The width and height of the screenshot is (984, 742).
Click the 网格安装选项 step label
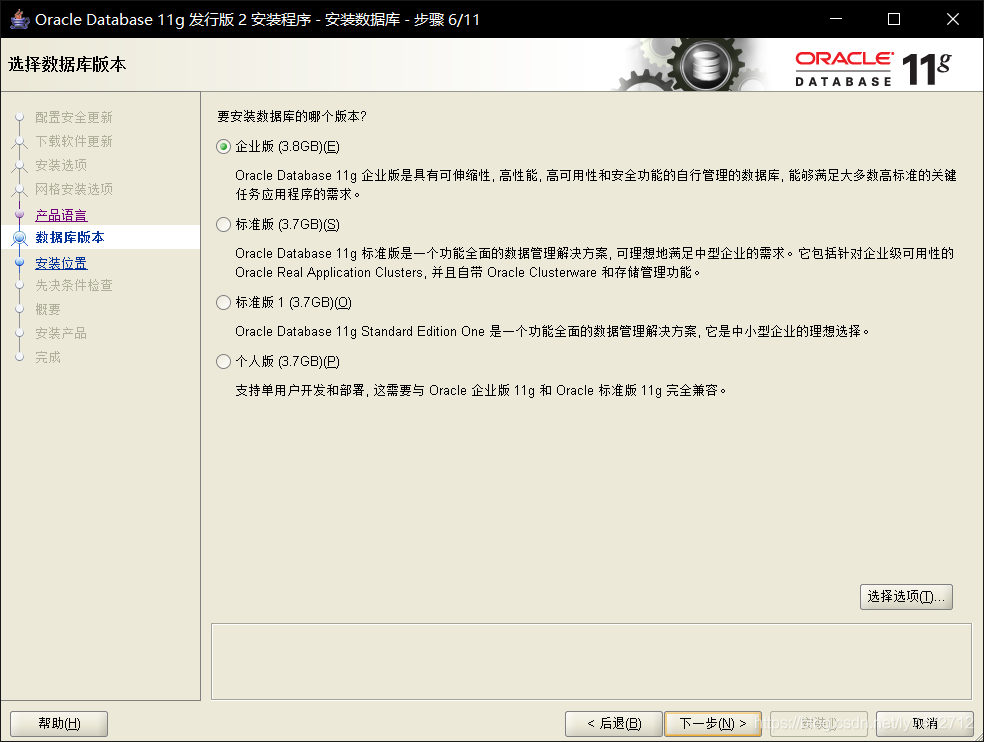click(73, 189)
